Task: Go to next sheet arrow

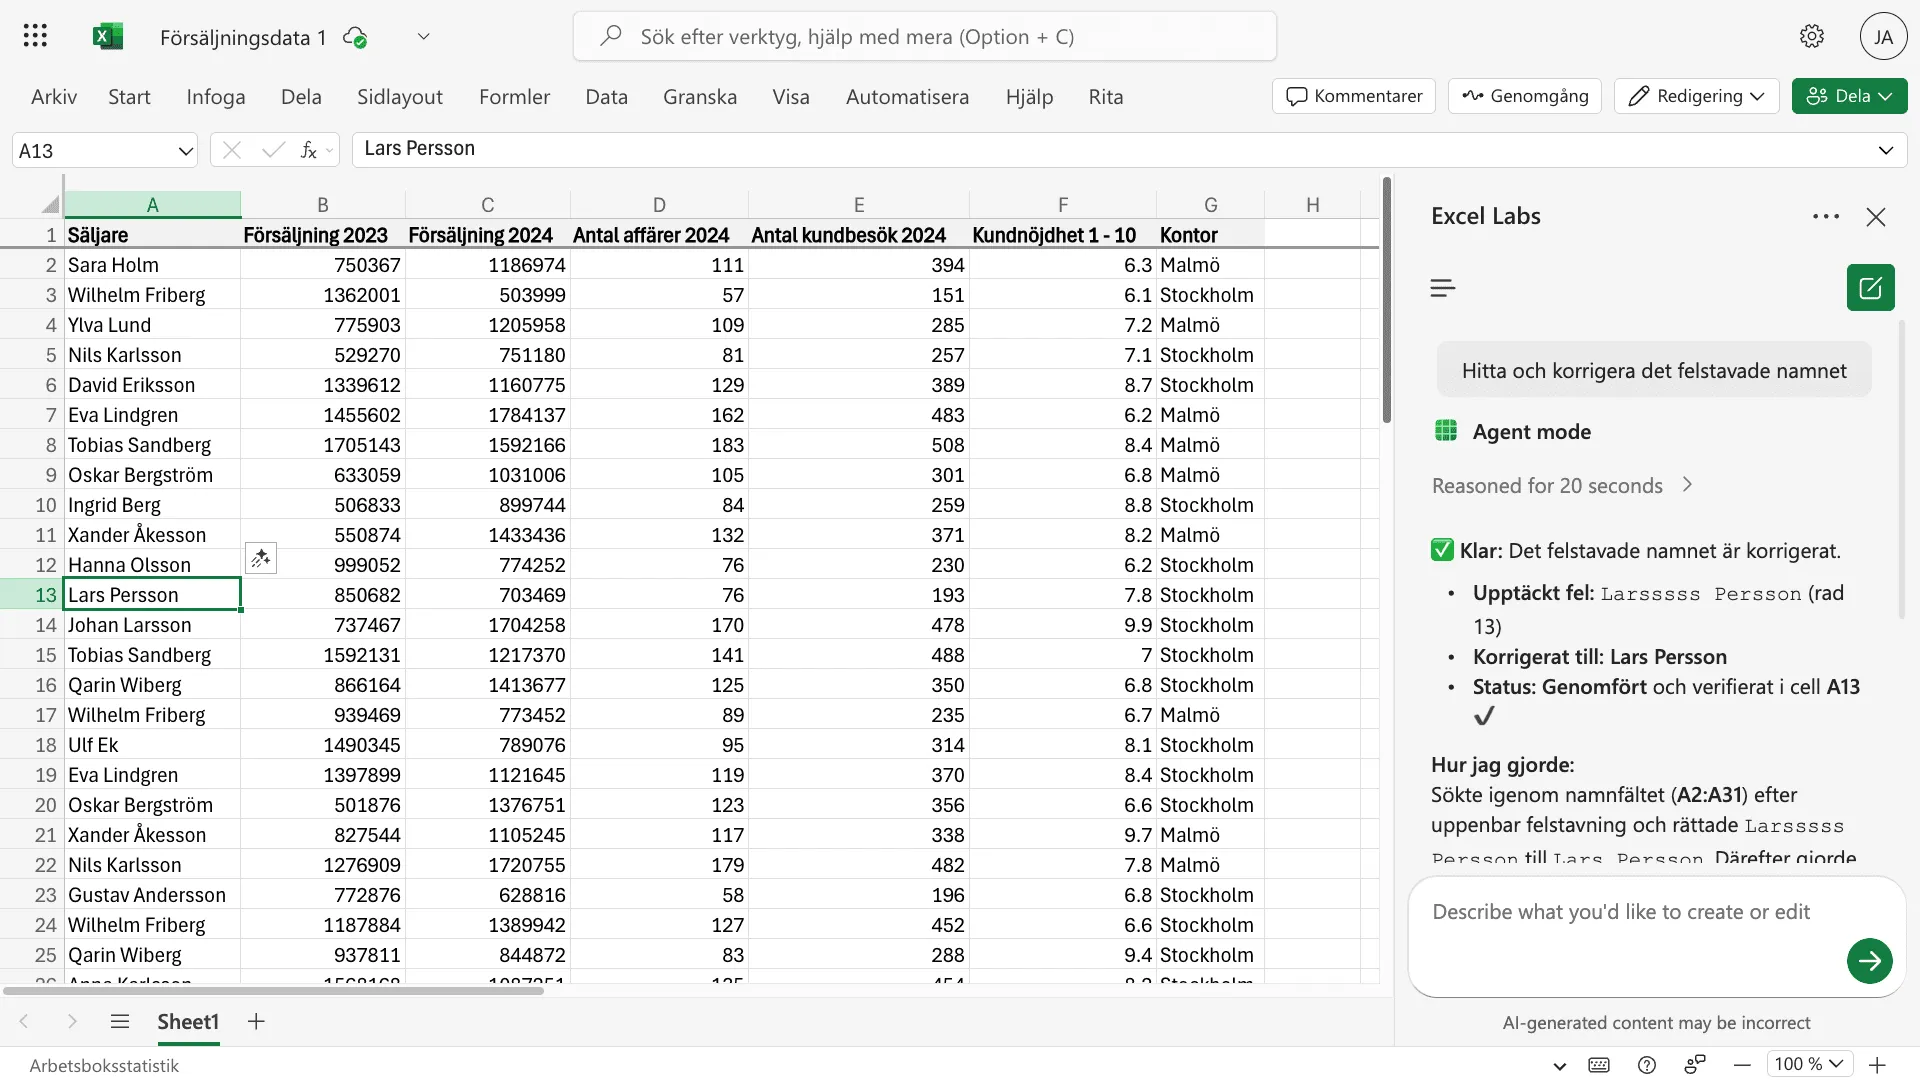Action: click(72, 1021)
